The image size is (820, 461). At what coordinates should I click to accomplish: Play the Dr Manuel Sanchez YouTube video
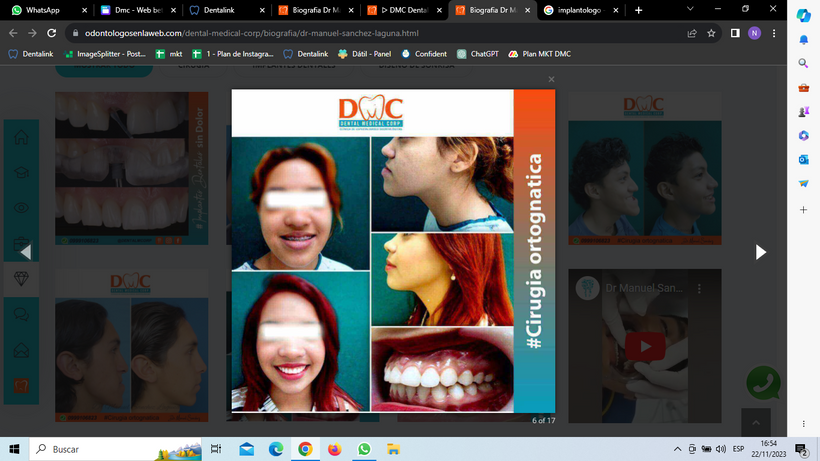point(646,346)
